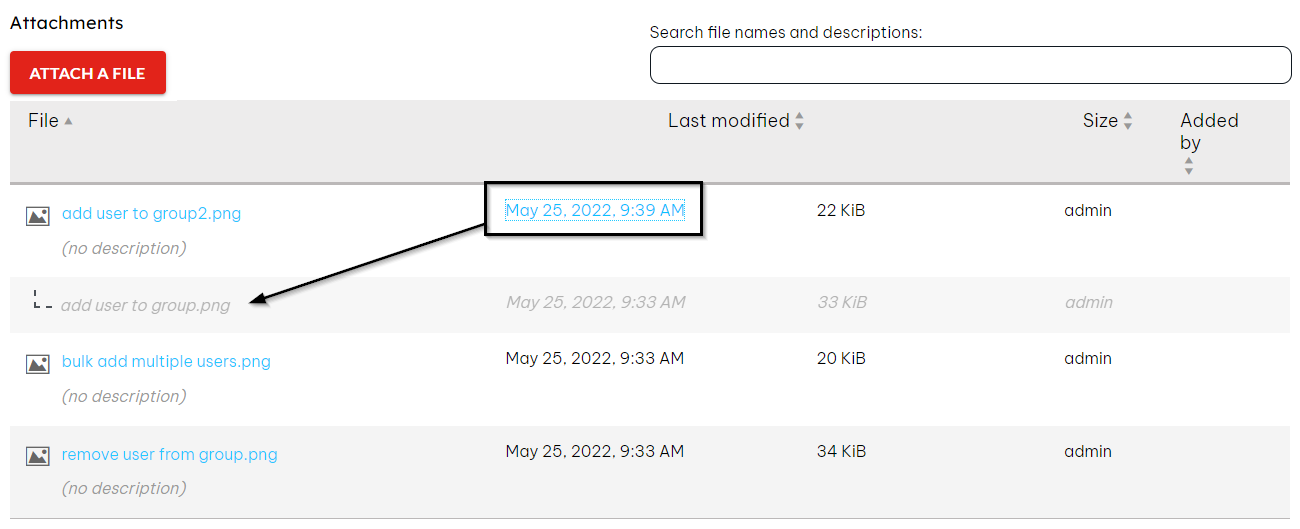Click the dashed version-tree marker icon
Screen dimensions: 1300x529
click(x=42, y=299)
